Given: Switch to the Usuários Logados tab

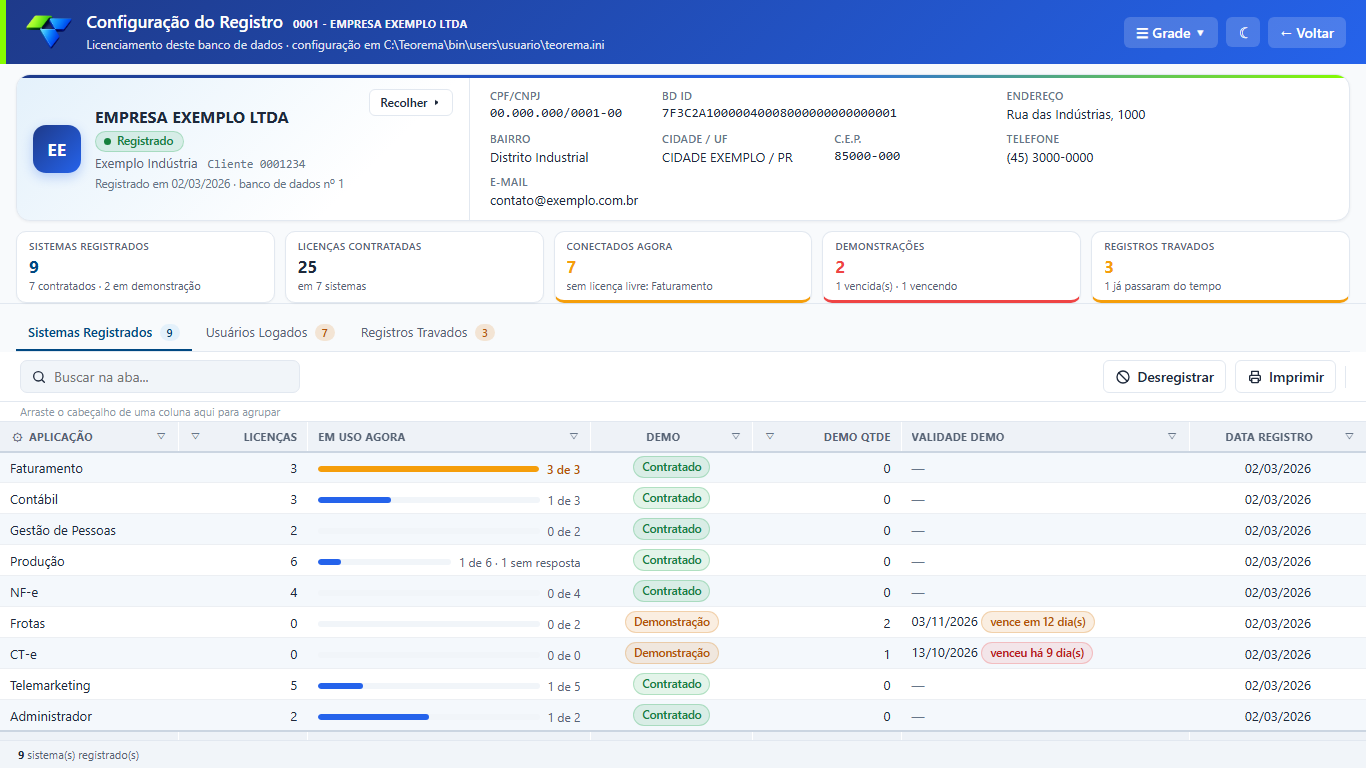Looking at the screenshot, I should [x=269, y=333].
